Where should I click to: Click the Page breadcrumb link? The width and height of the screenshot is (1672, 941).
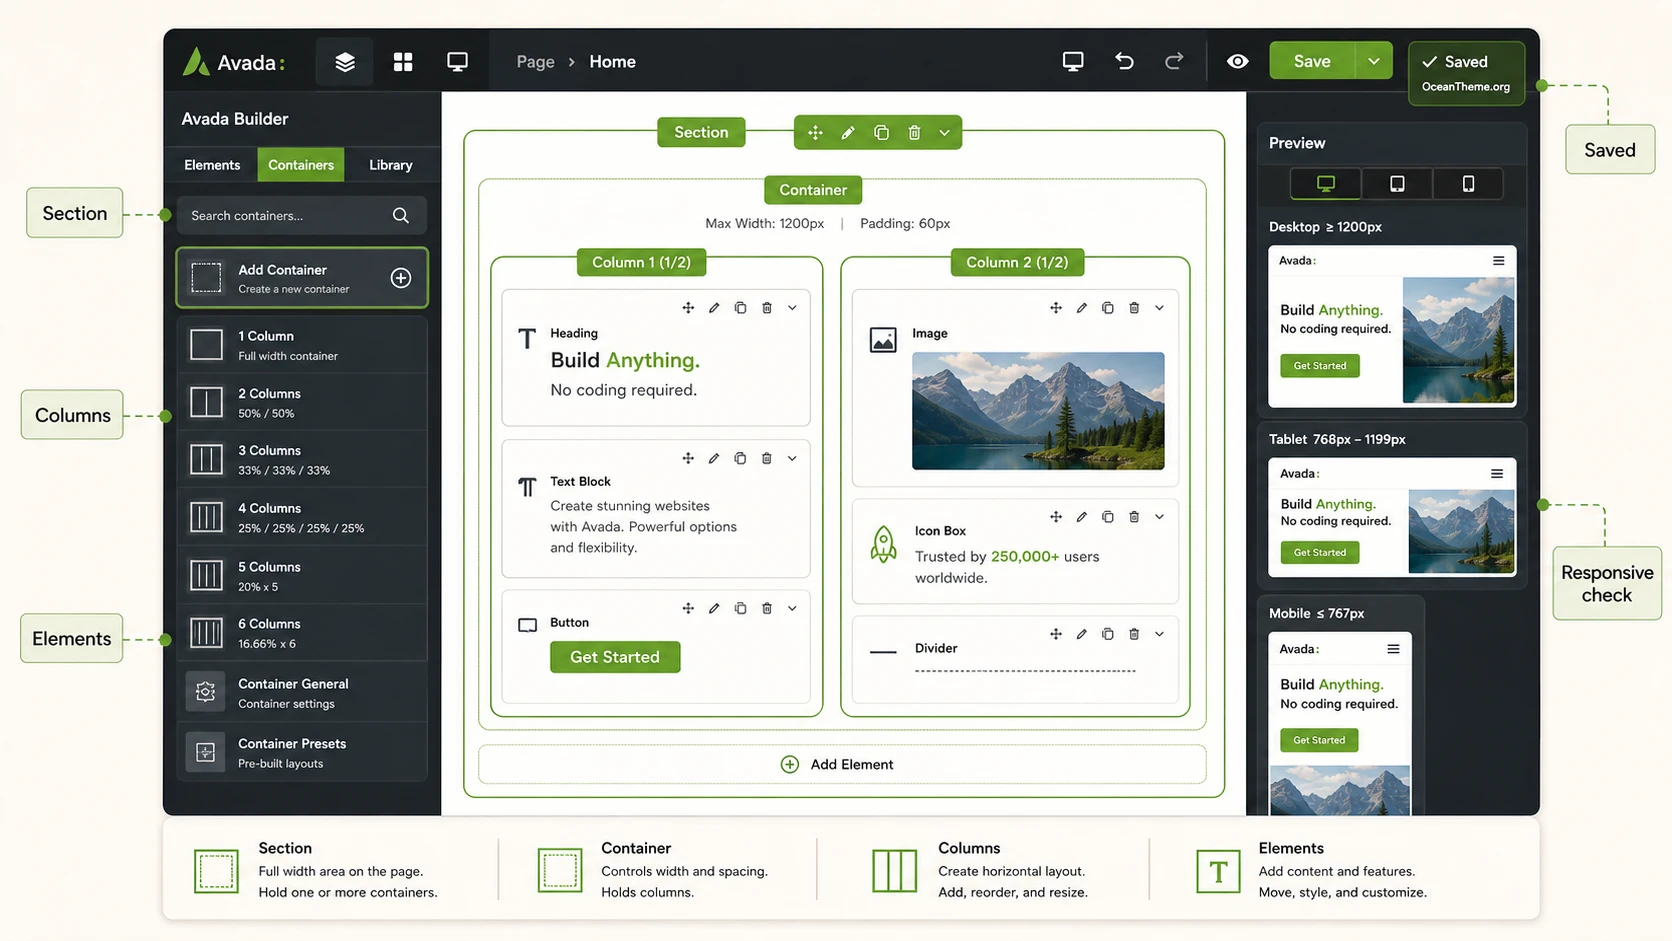[x=535, y=62]
